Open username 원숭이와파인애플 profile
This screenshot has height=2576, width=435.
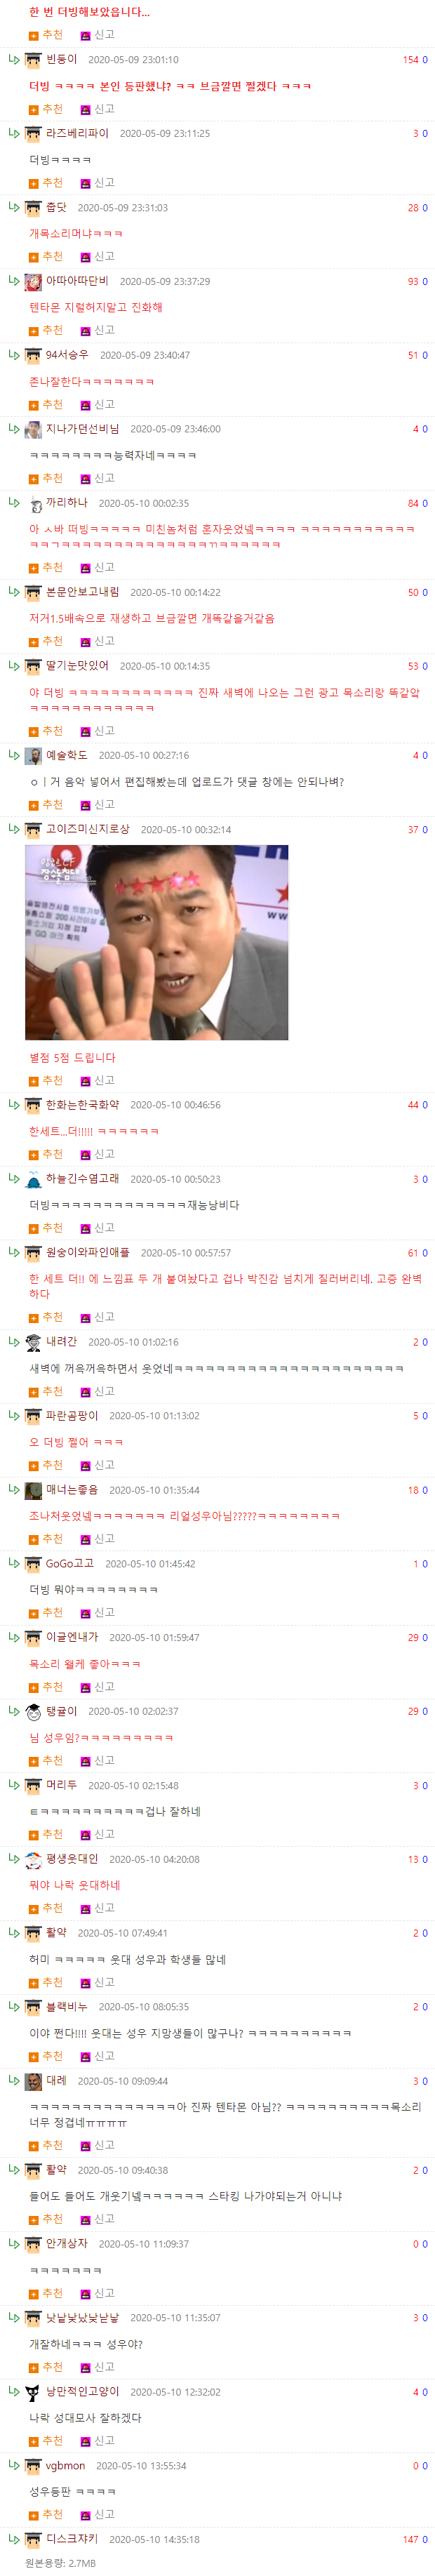pyautogui.click(x=88, y=1253)
